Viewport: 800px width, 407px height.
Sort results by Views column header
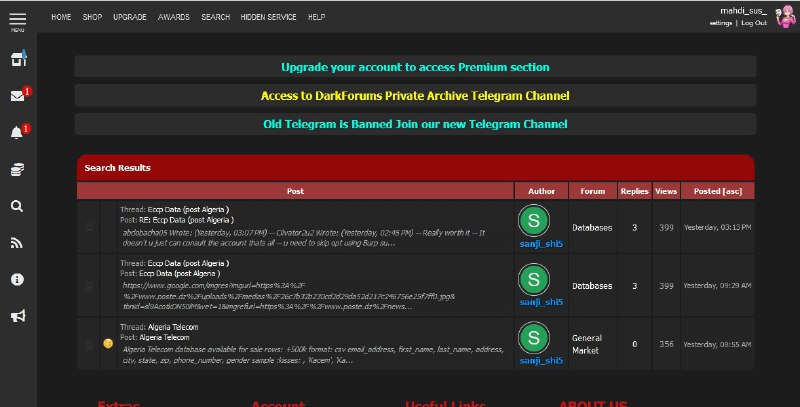(x=666, y=191)
